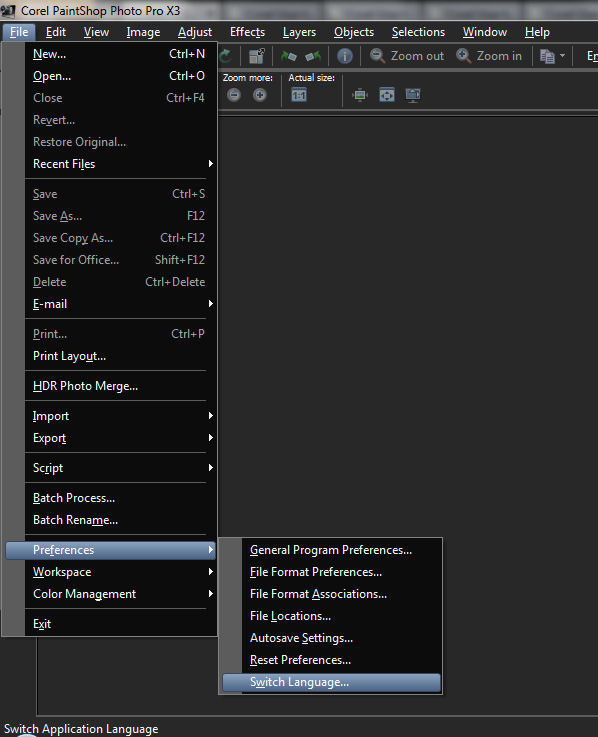The width and height of the screenshot is (598, 737).
Task: Expand the Recent Files submenu
Action: pos(121,164)
